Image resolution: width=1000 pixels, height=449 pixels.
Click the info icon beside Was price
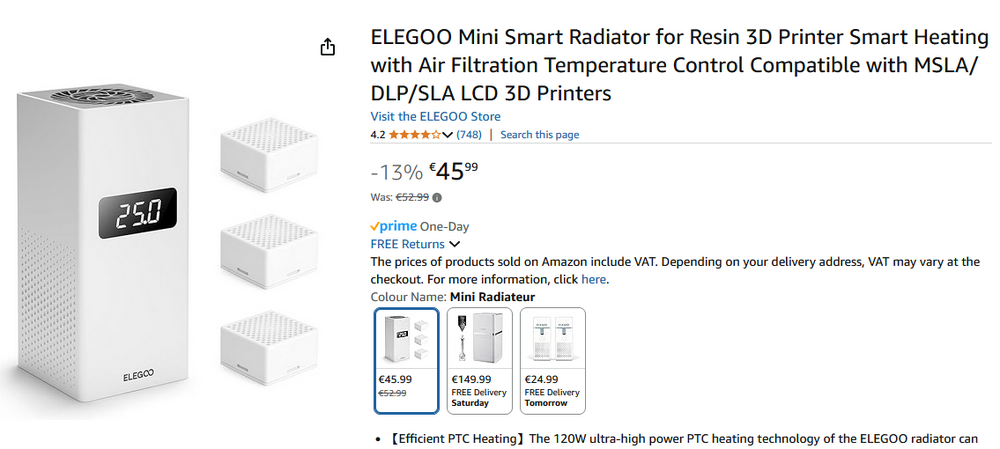(437, 198)
